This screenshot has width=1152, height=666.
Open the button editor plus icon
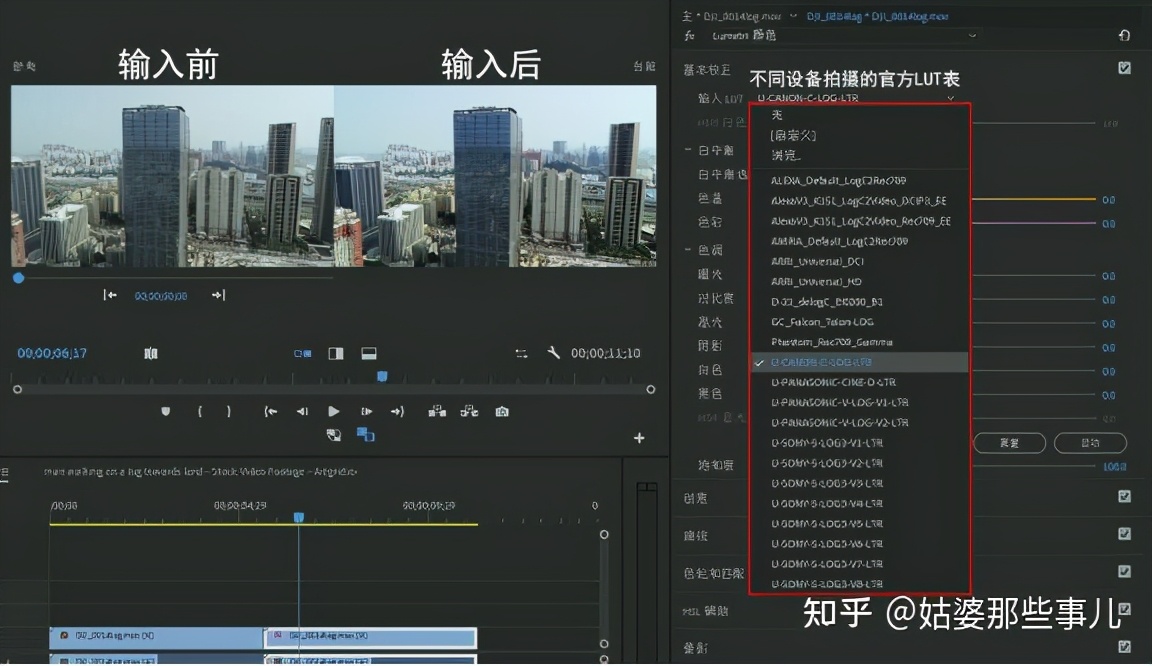point(639,438)
